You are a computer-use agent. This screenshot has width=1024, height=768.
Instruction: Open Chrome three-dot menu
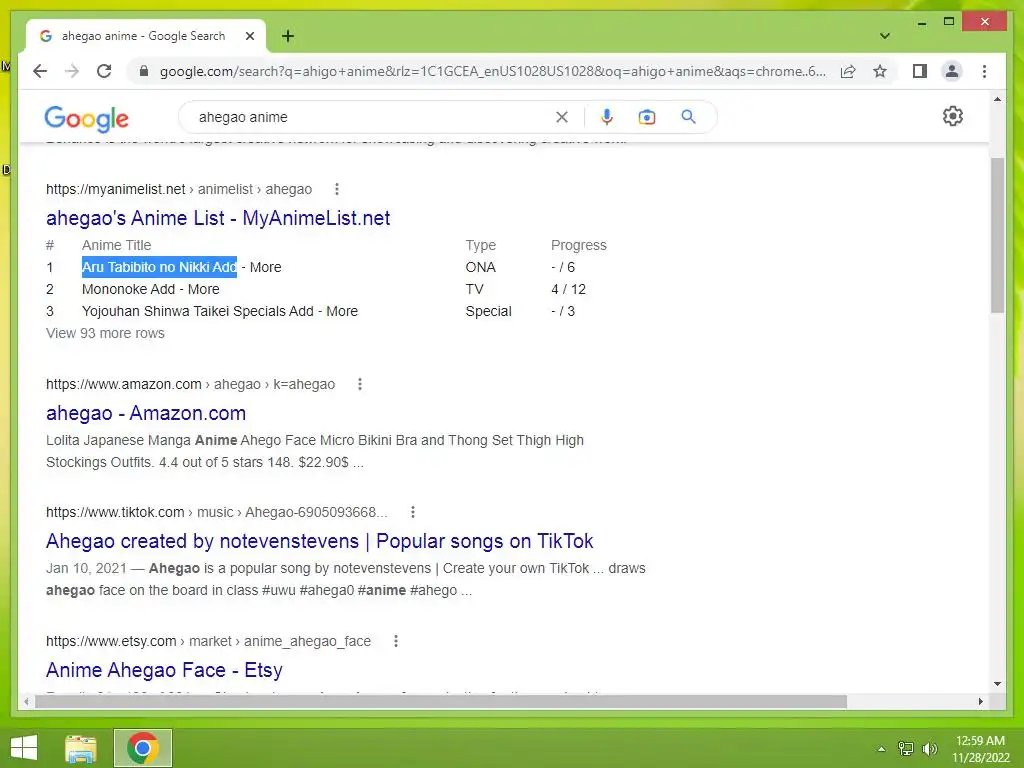coord(984,71)
